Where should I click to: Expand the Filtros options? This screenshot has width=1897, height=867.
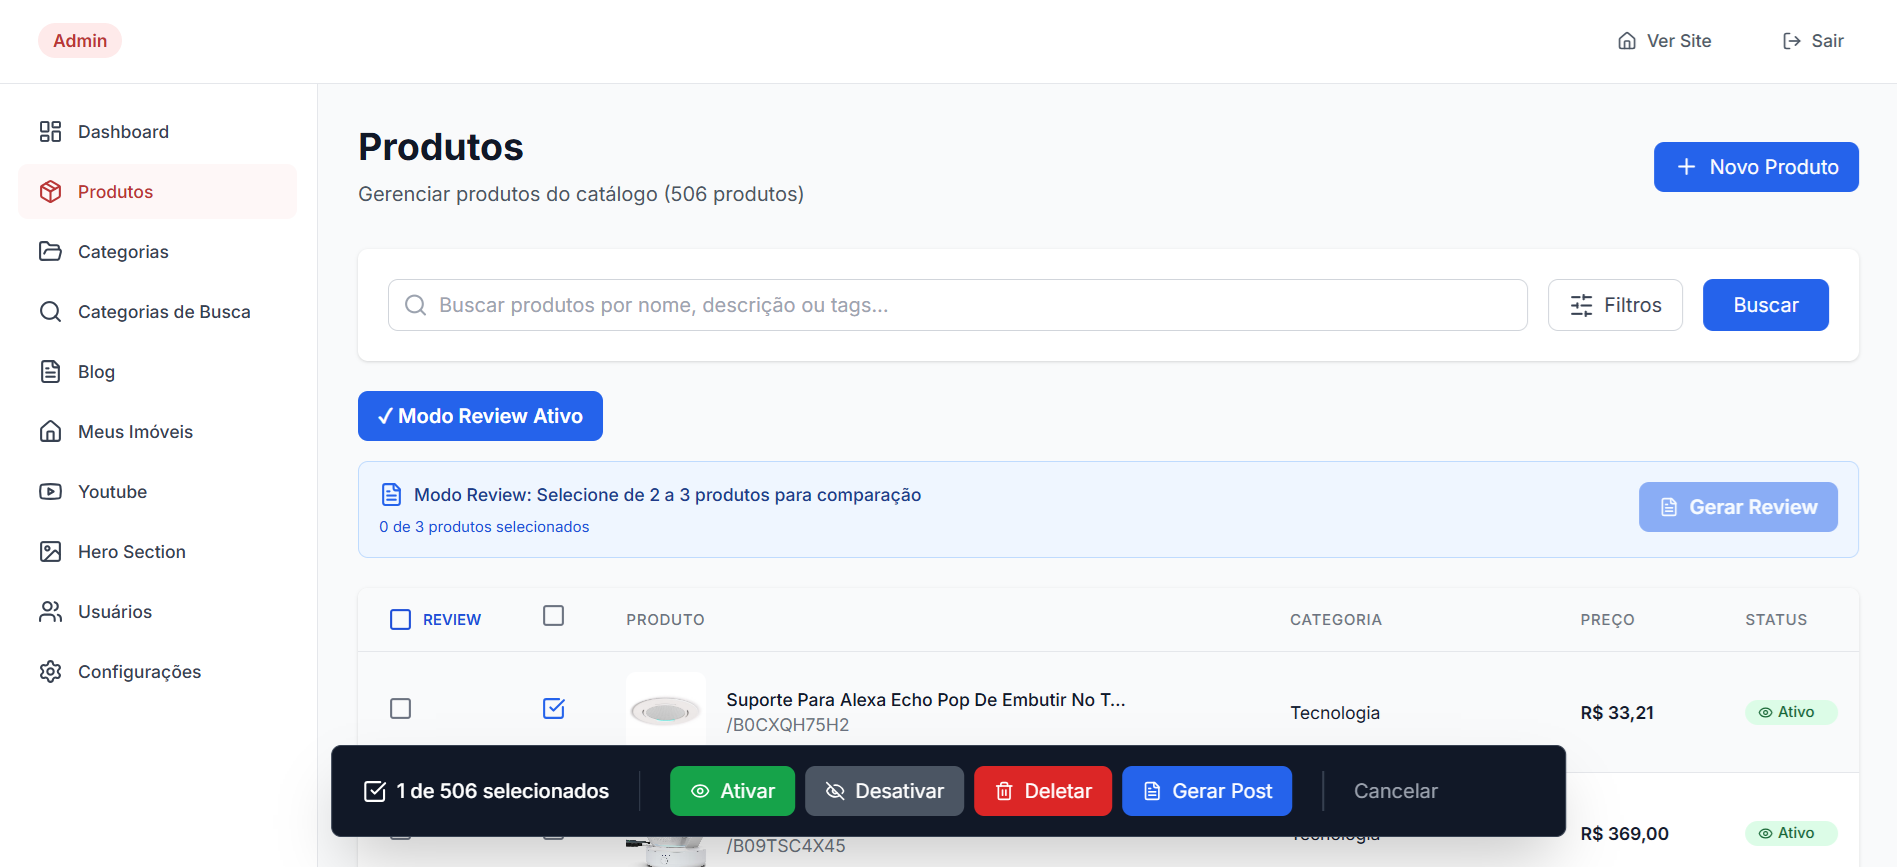click(x=1615, y=305)
